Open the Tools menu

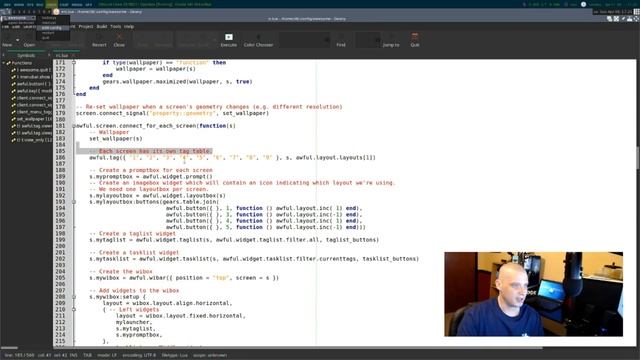116,27
